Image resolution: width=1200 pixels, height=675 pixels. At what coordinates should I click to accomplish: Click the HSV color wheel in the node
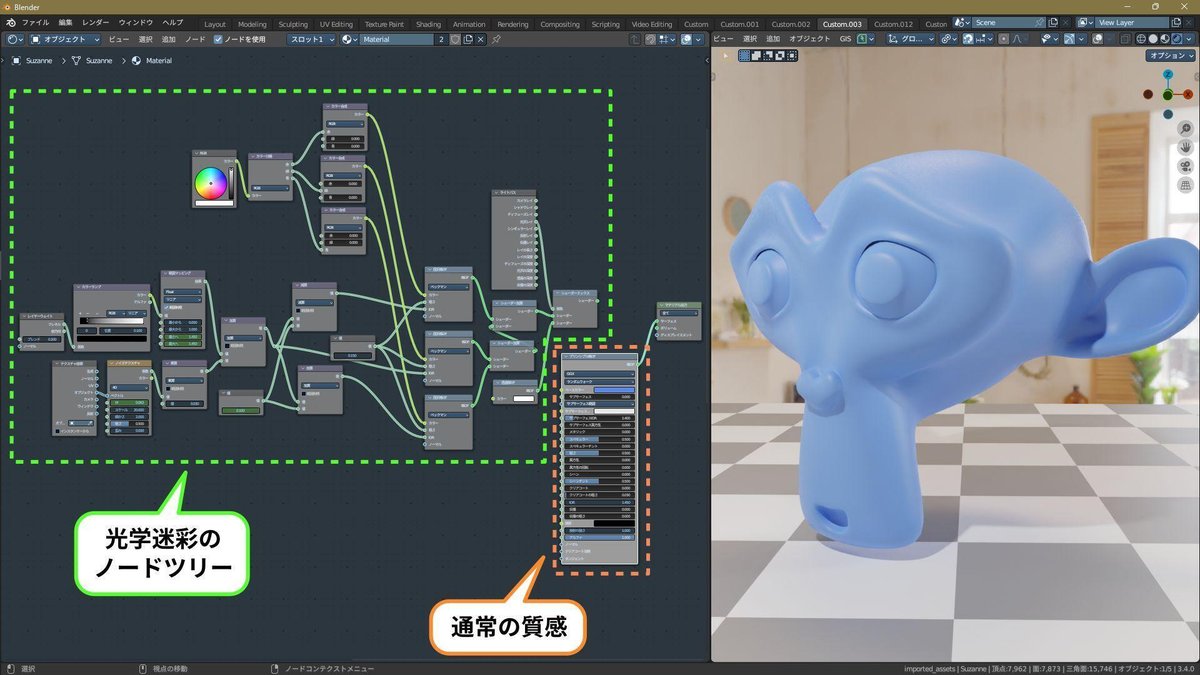coord(211,182)
